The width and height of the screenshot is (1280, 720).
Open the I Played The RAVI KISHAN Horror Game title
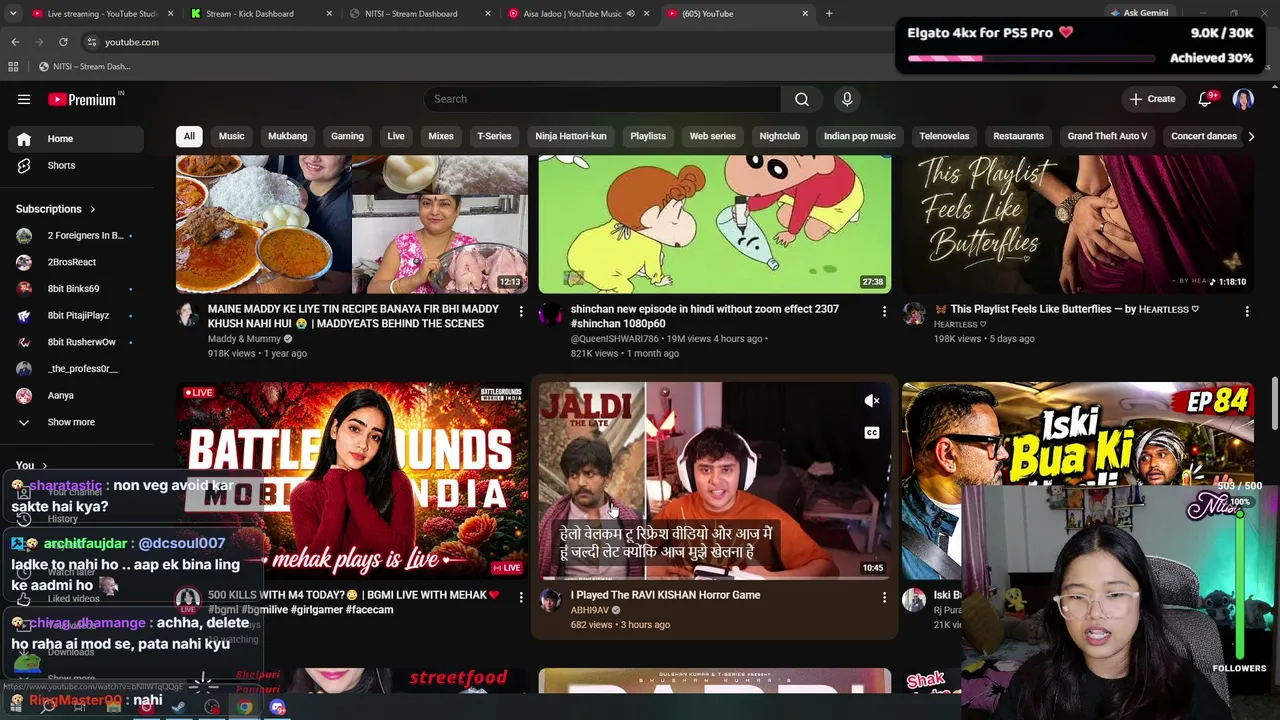(665, 595)
